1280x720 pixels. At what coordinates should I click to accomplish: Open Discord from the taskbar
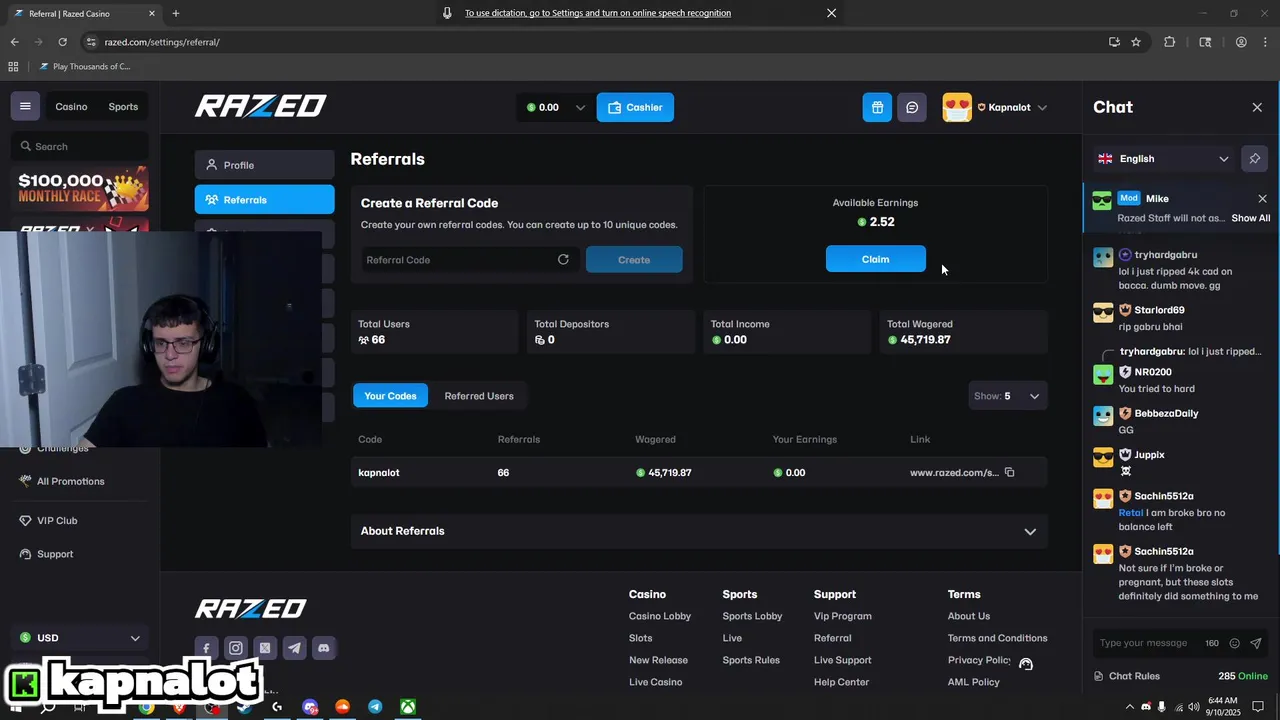tap(310, 707)
